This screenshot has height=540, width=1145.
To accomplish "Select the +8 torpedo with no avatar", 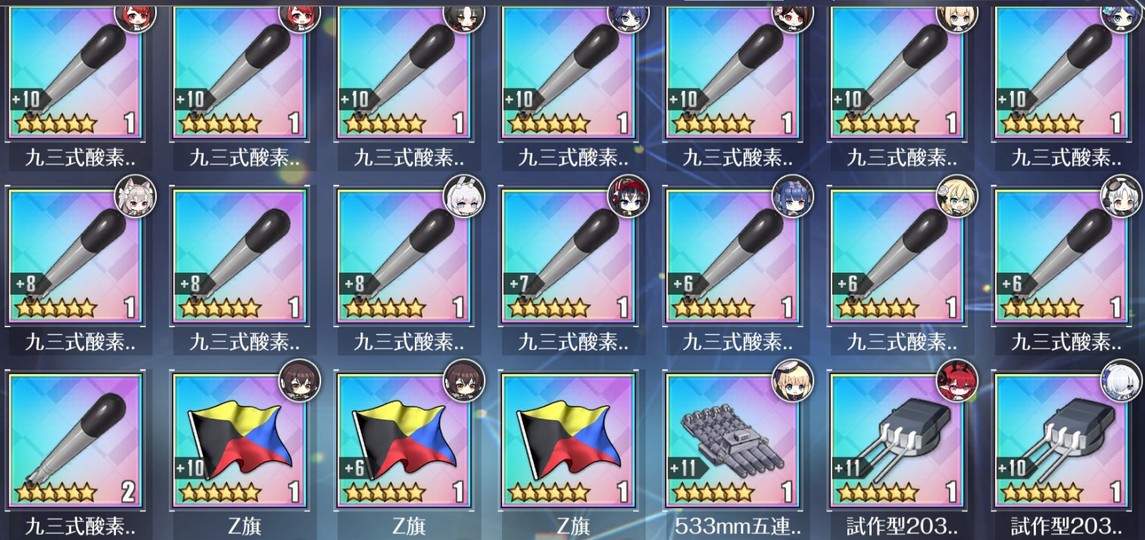I will click(240, 256).
